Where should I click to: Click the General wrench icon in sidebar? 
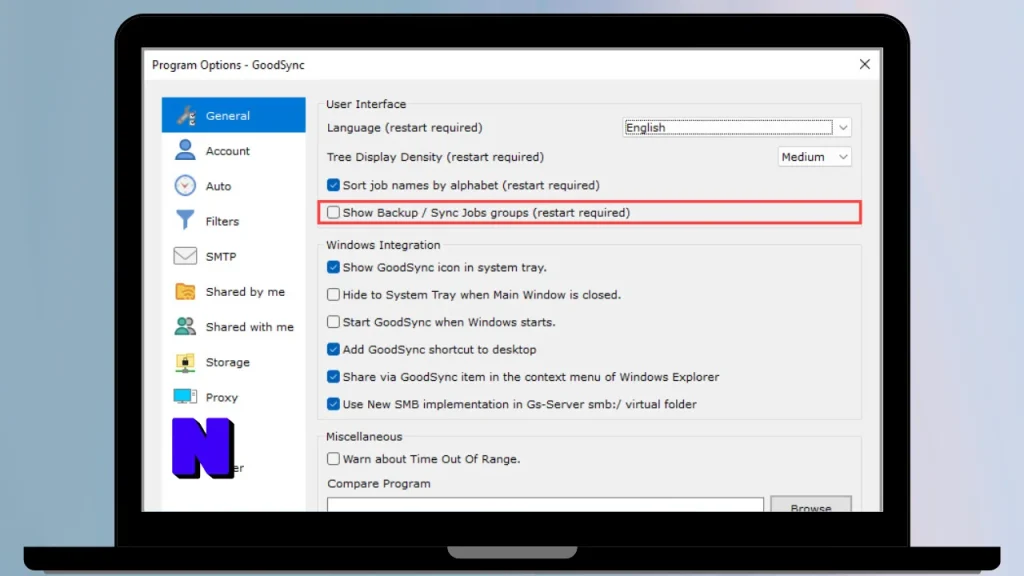(x=186, y=116)
